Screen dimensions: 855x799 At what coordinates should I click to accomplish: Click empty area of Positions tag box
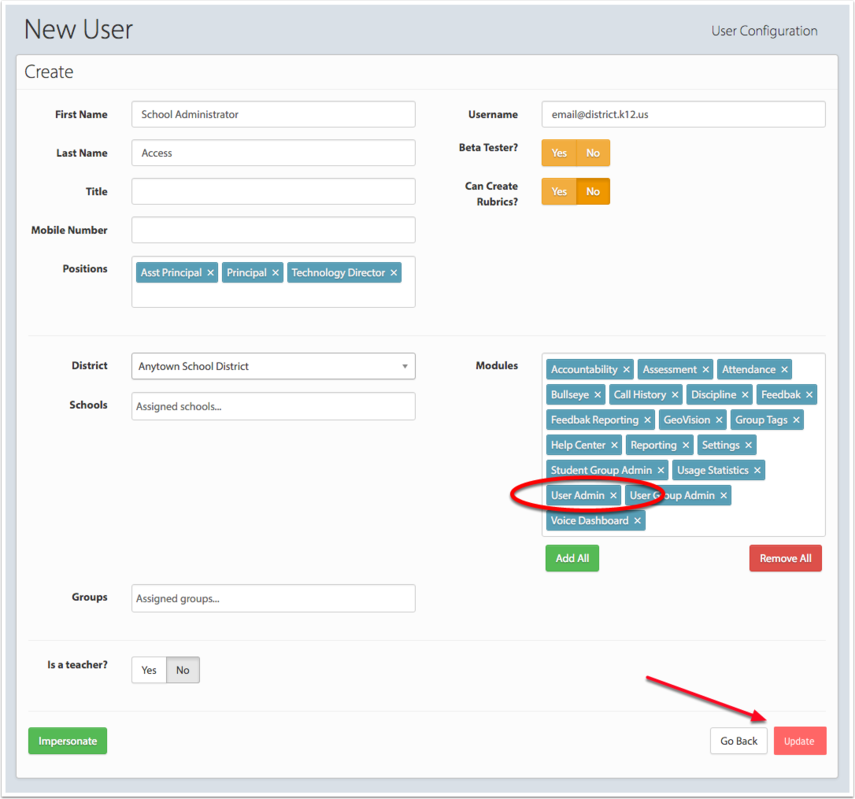pos(273,296)
